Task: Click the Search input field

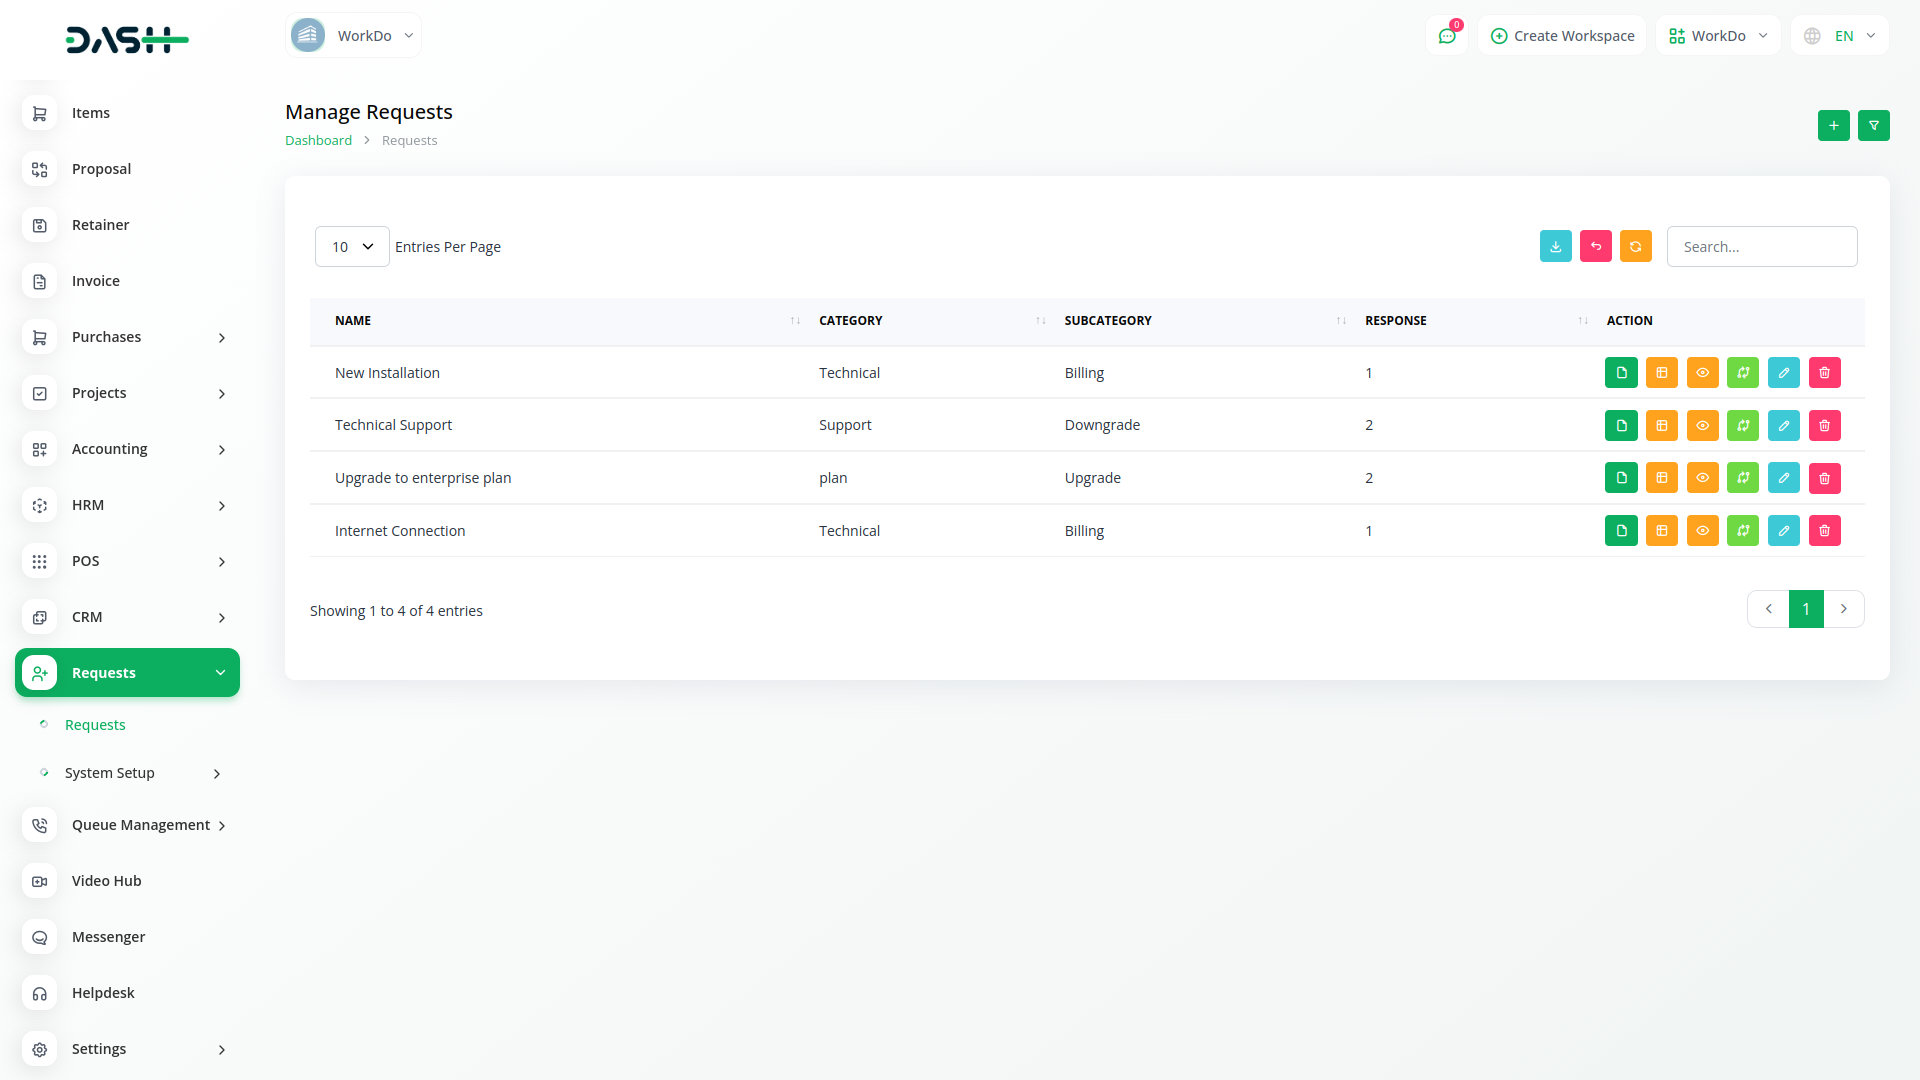Action: (1761, 247)
